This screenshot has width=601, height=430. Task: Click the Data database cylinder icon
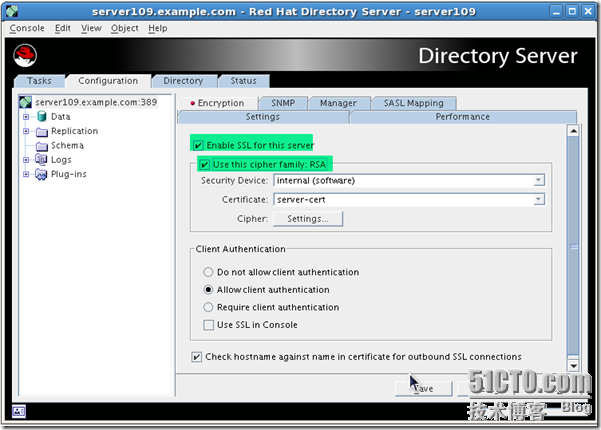click(42, 117)
